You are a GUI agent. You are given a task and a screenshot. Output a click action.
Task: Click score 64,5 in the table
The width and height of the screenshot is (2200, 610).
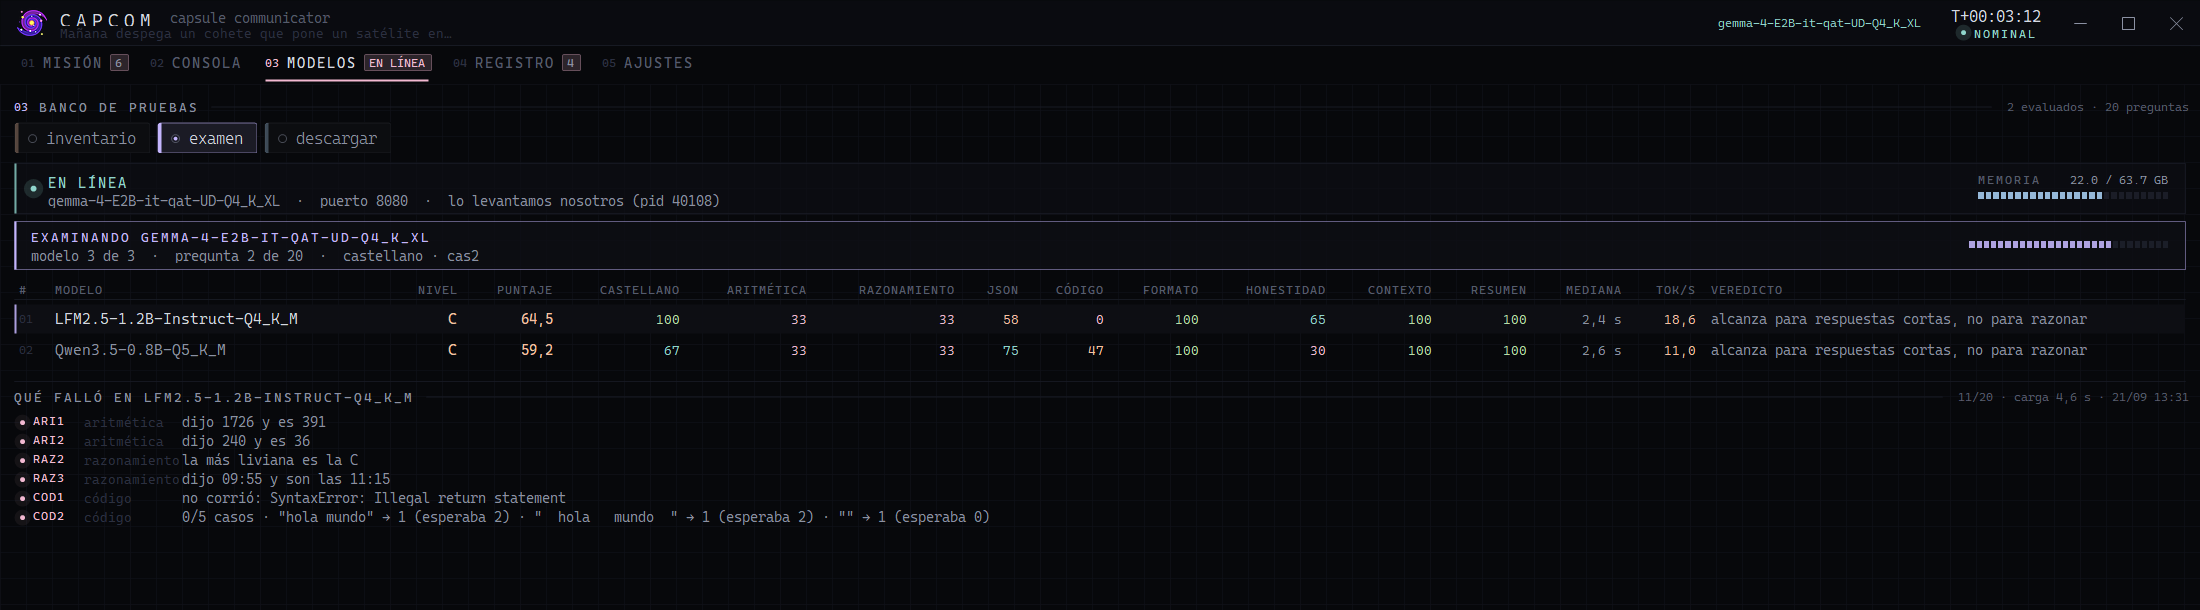[537, 319]
